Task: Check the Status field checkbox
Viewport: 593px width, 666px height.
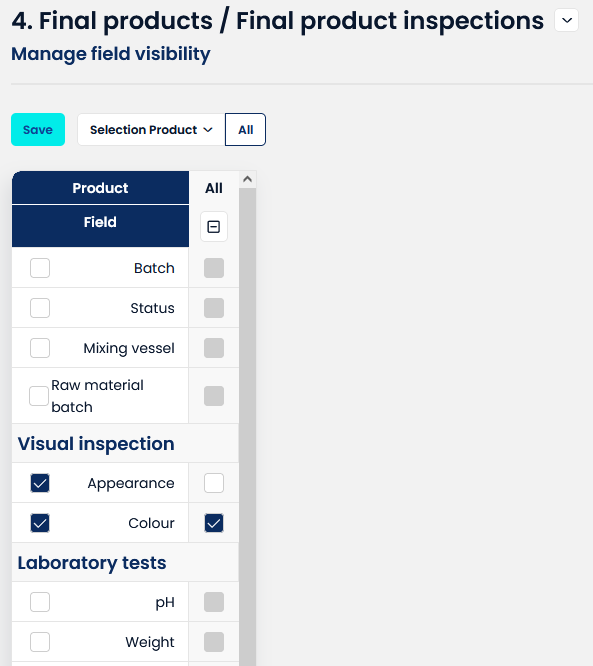Action: pyautogui.click(x=40, y=308)
